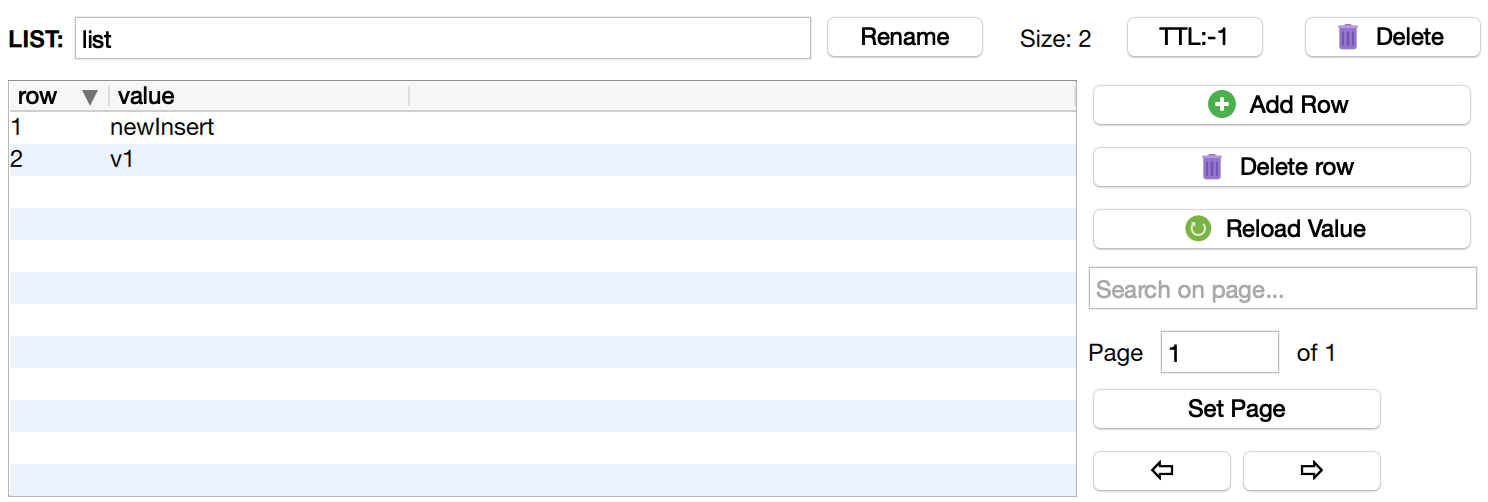Click the green plus Add Row icon
Screen dimensions: 1488x502
[x=1222, y=105]
